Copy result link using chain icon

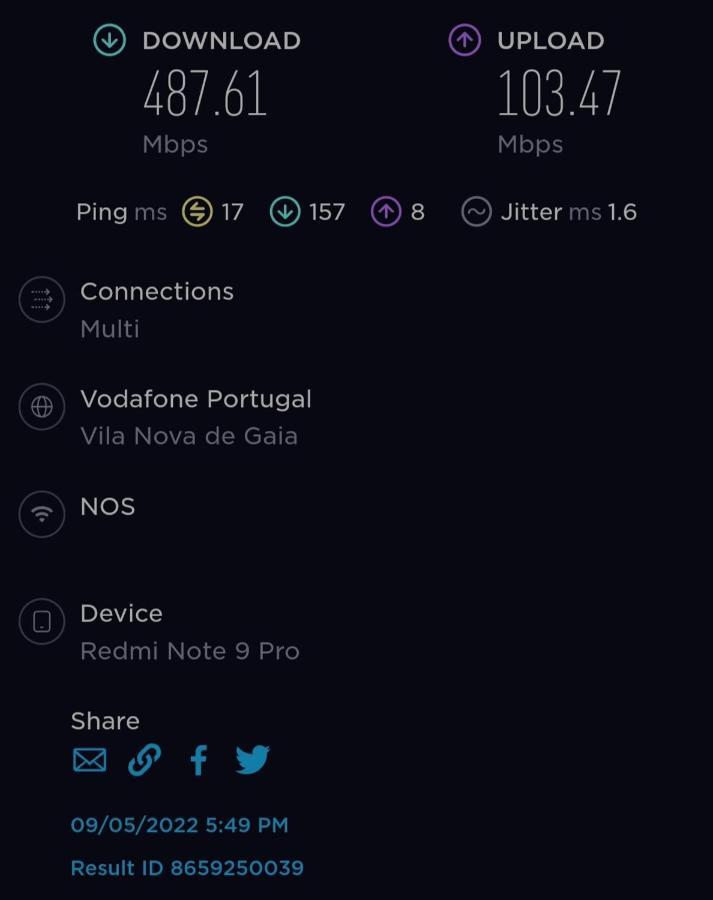(144, 760)
